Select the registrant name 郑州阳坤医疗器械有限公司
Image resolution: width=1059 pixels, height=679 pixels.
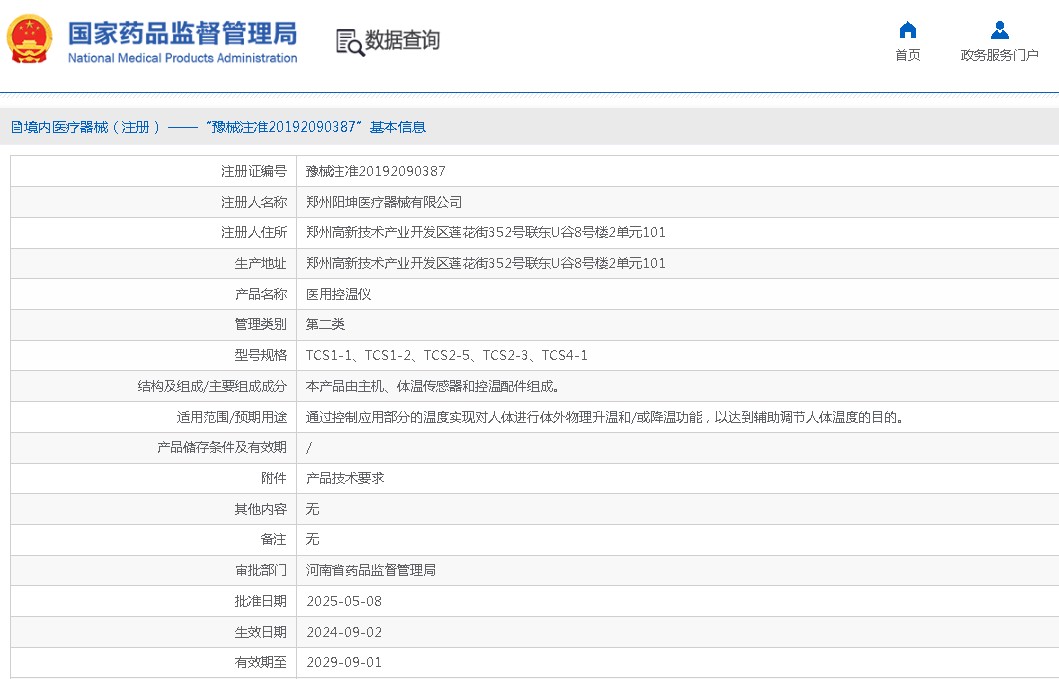pyautogui.click(x=387, y=201)
